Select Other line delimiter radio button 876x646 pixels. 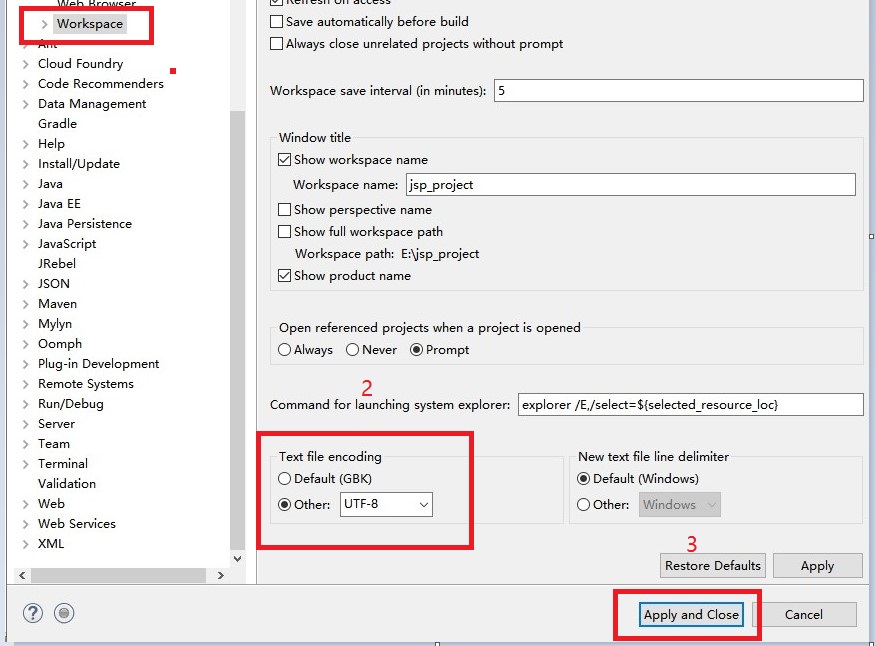click(583, 505)
